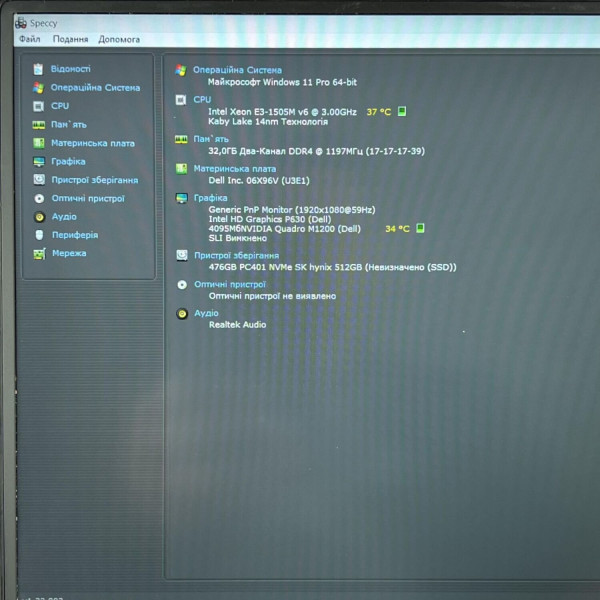The height and width of the screenshot is (600, 600).
Task: Click text Generic PnP Monitor (1920x1080@59Hz)
Action: 292,210
